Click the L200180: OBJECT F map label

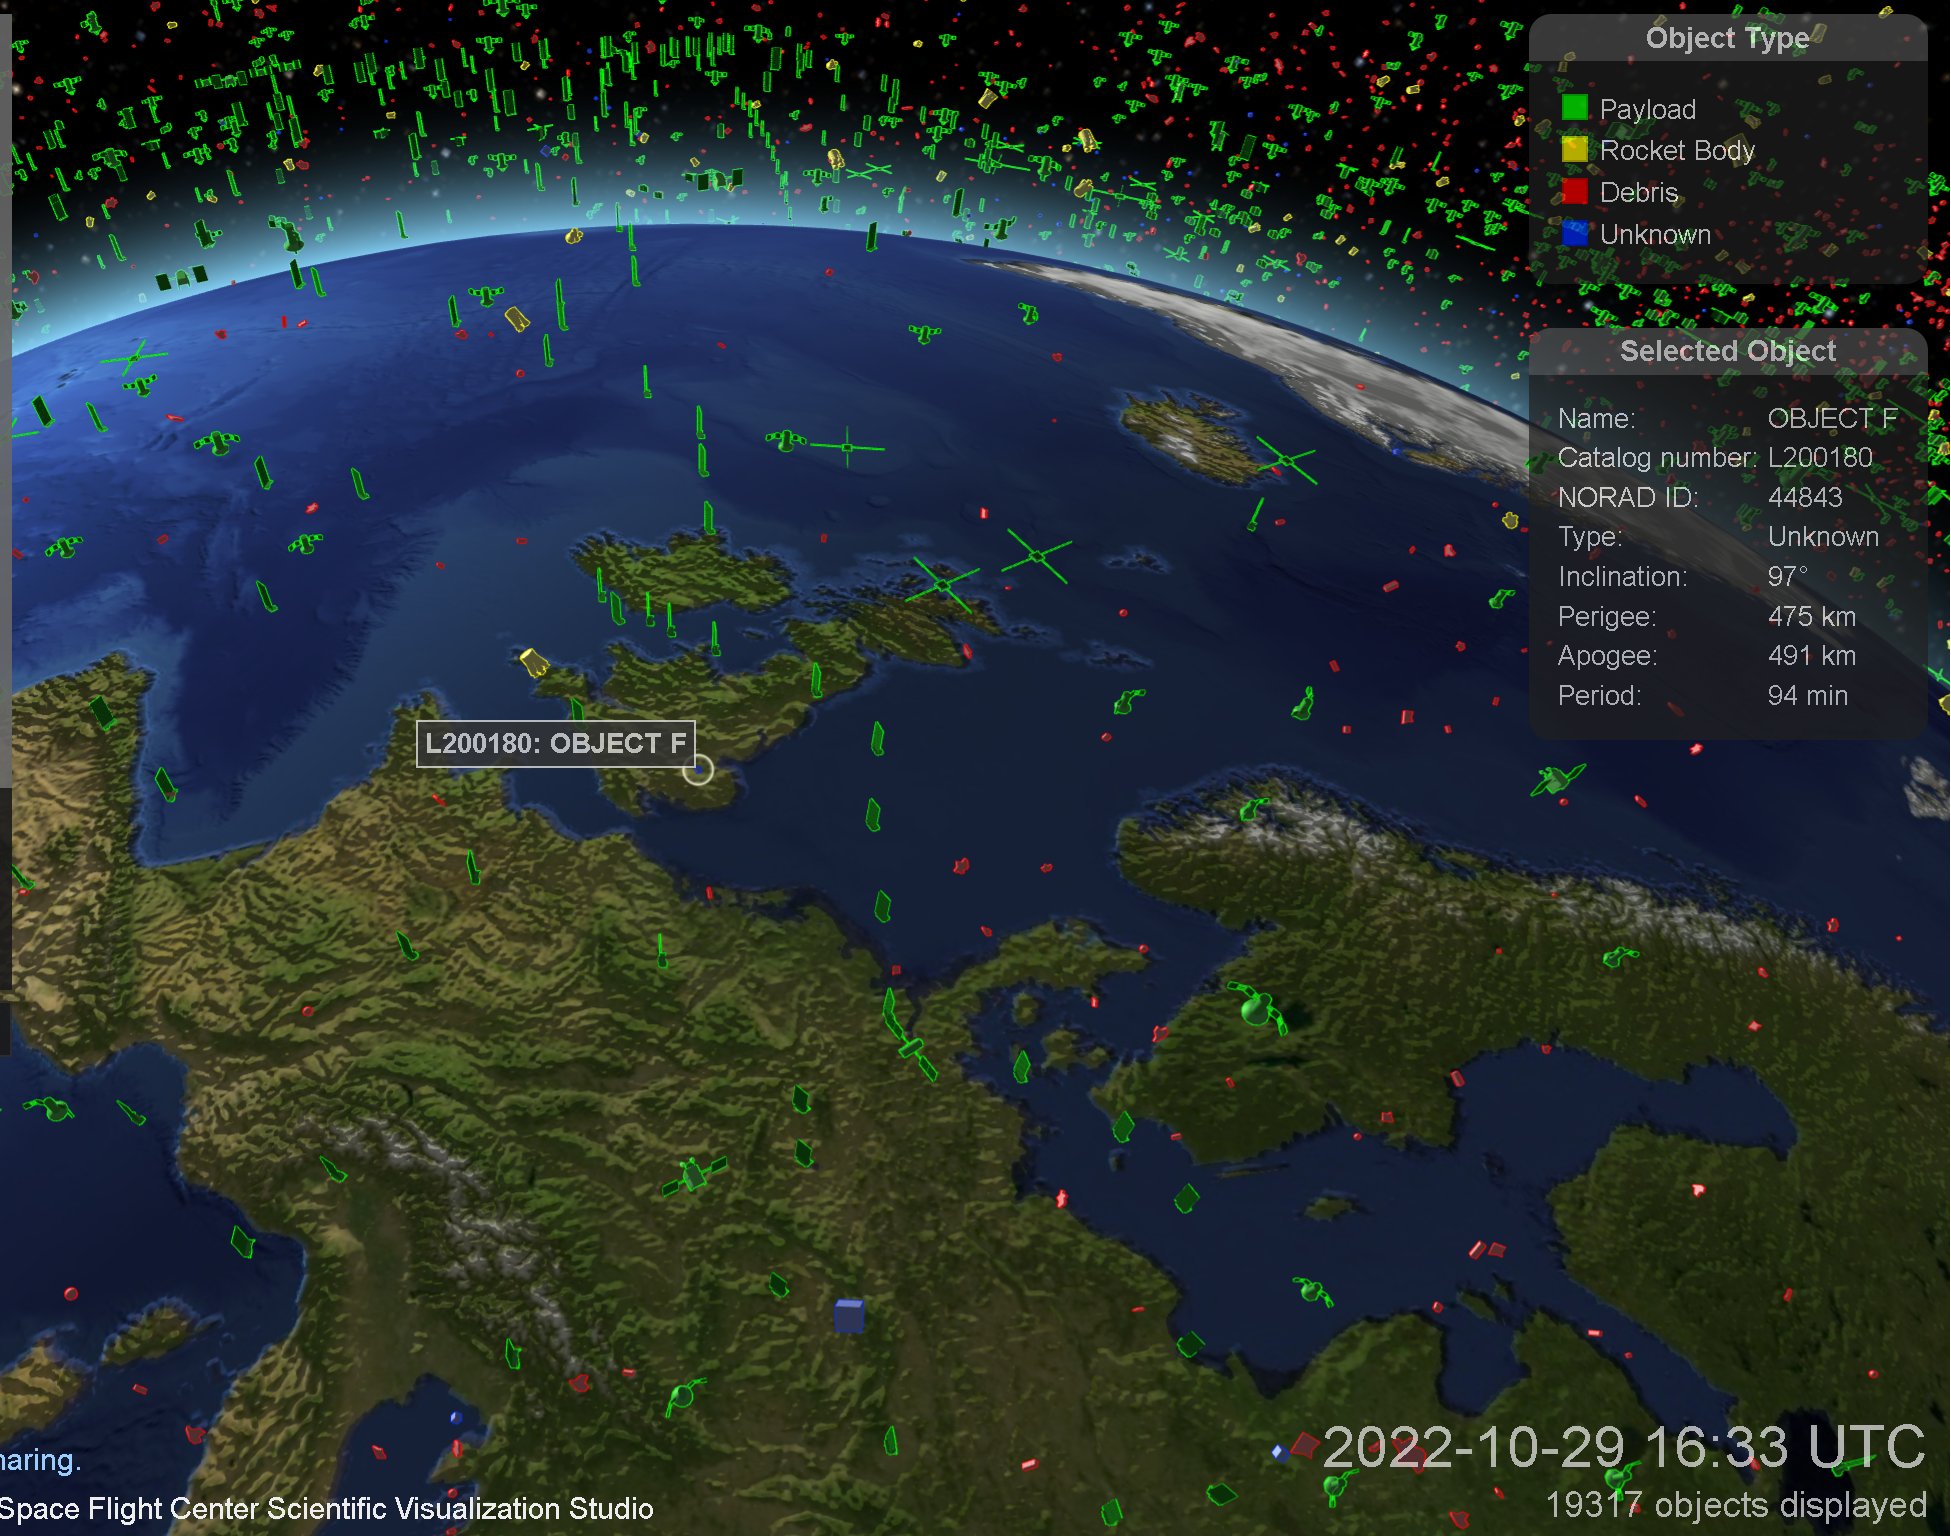pos(555,743)
